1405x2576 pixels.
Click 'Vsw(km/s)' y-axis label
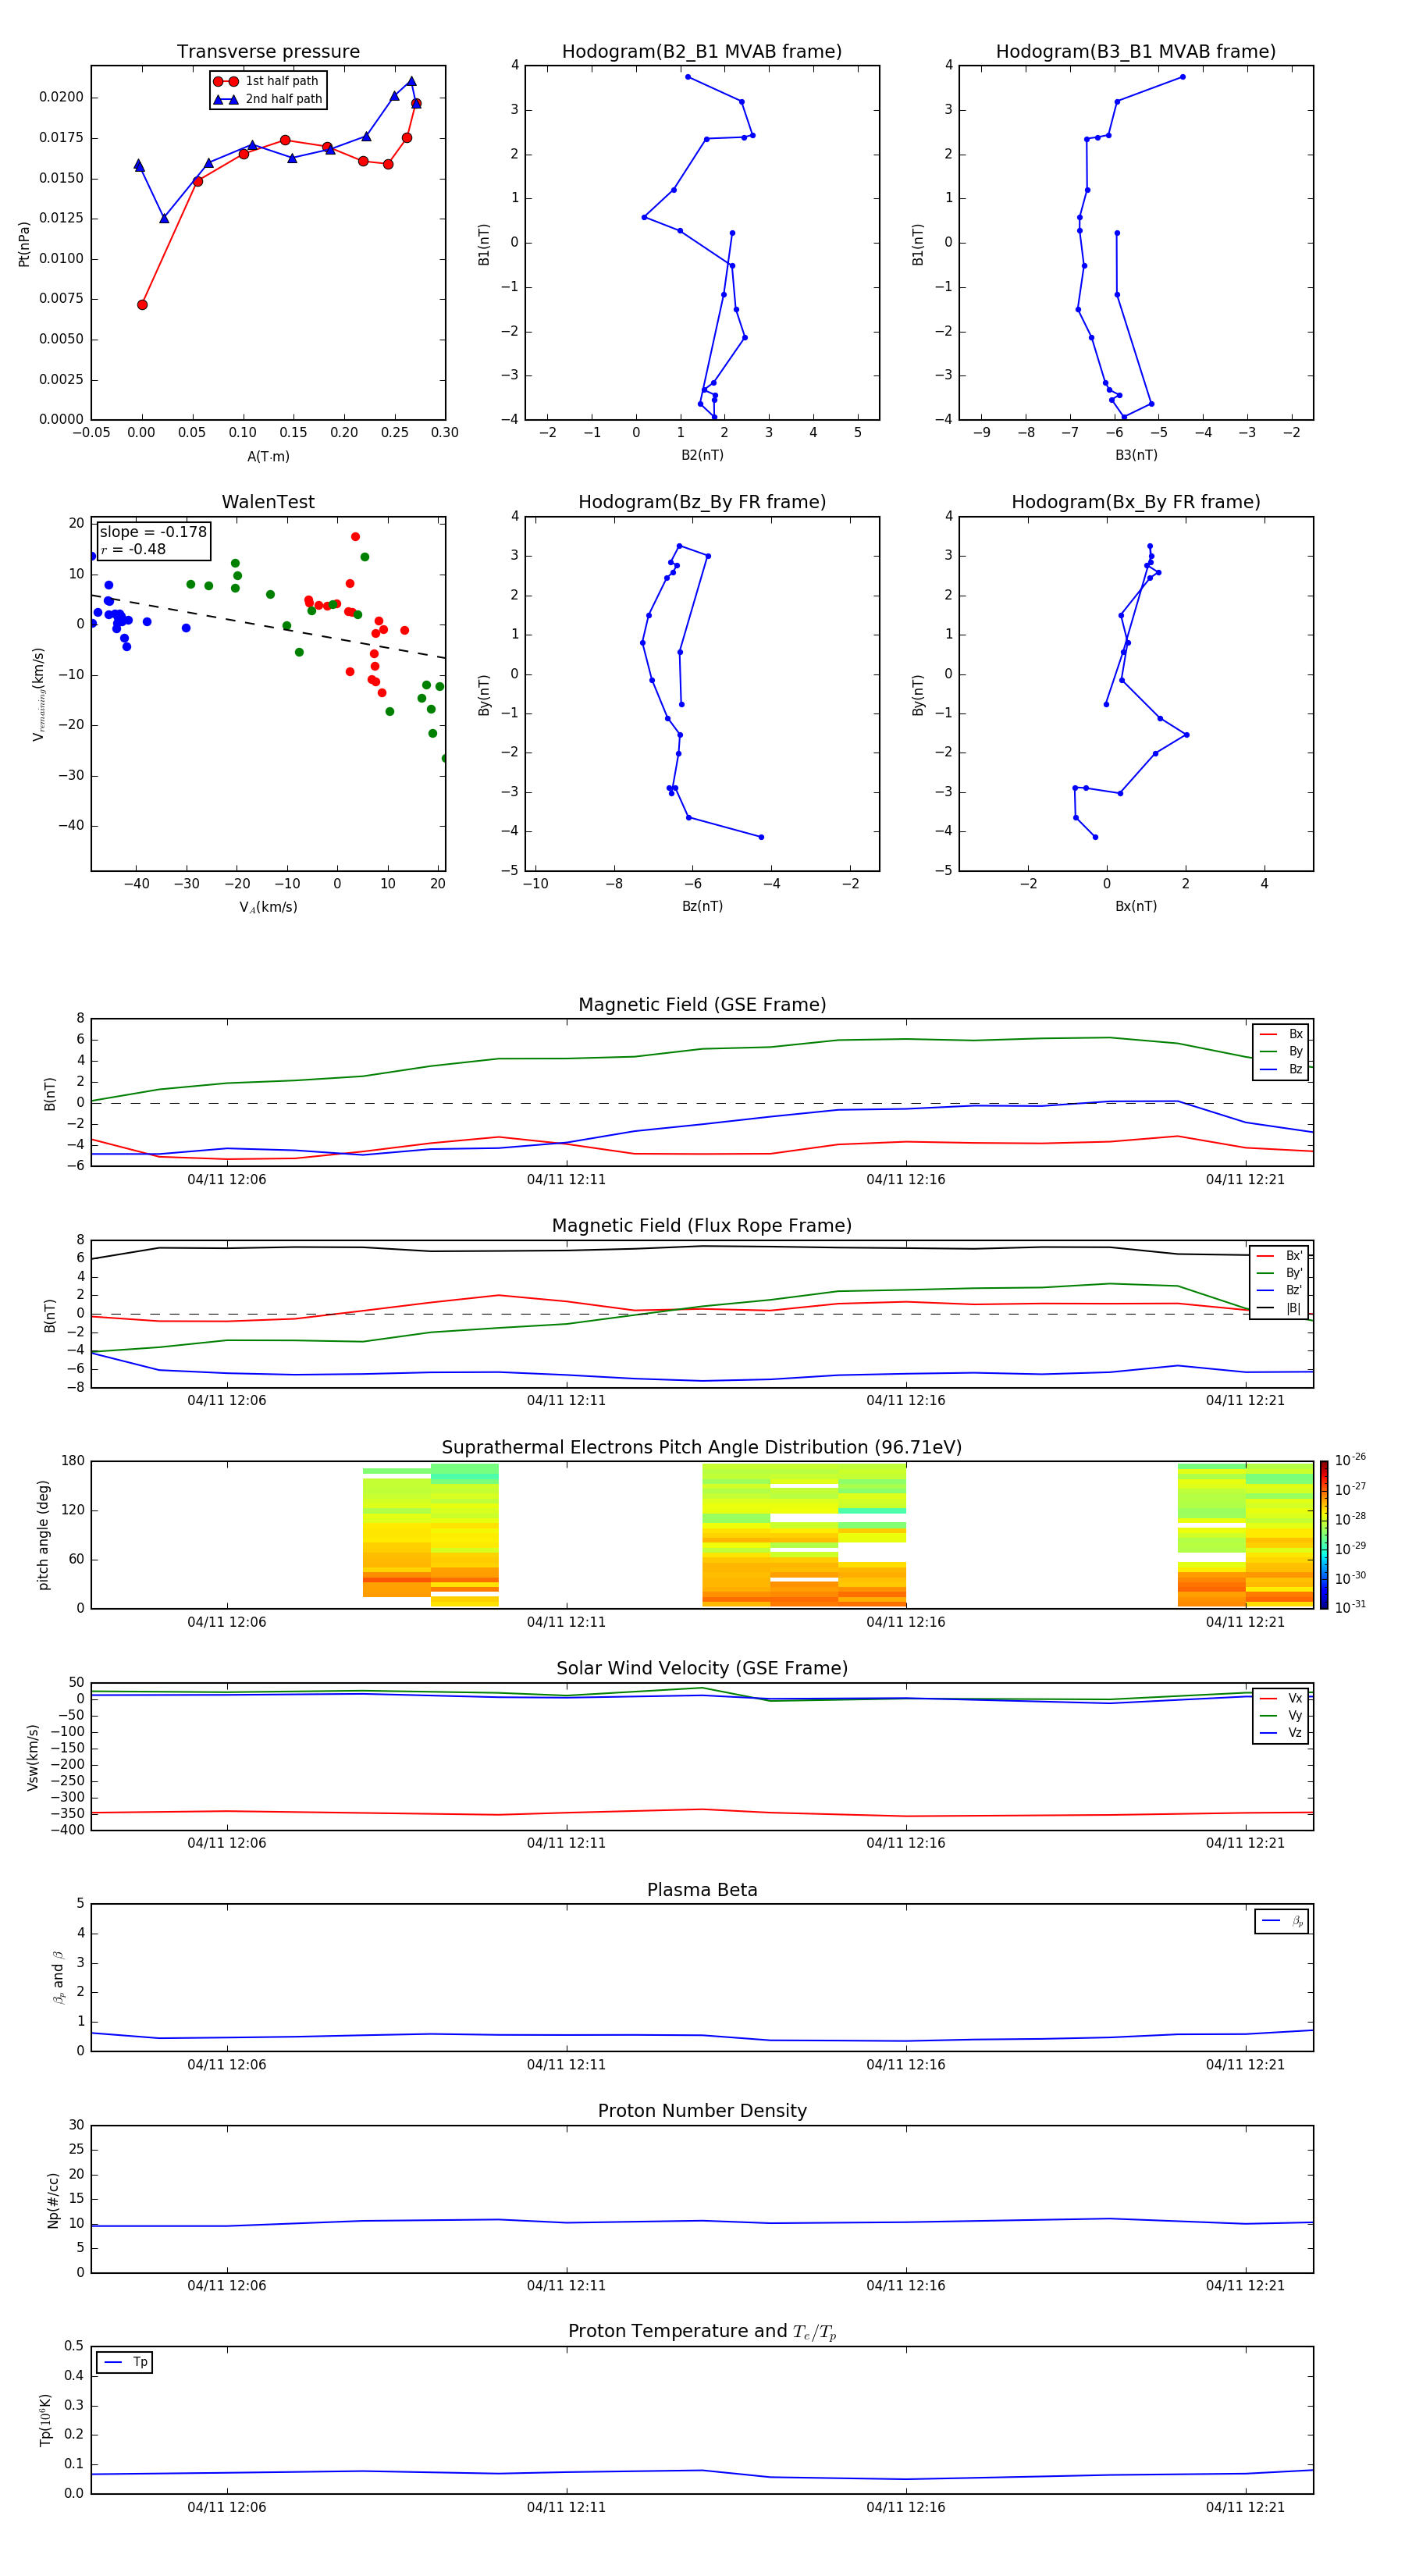(32, 1757)
